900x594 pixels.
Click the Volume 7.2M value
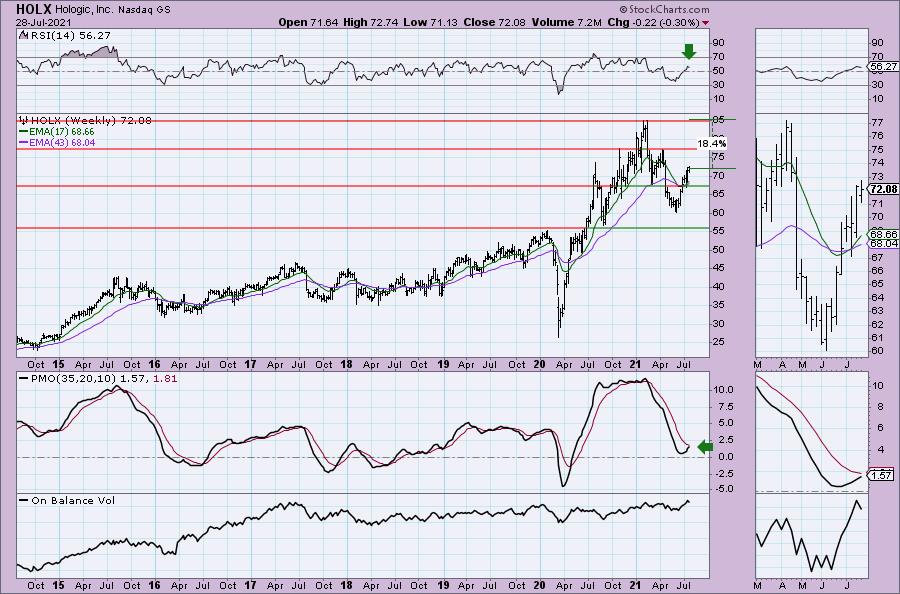pyautogui.click(x=567, y=22)
